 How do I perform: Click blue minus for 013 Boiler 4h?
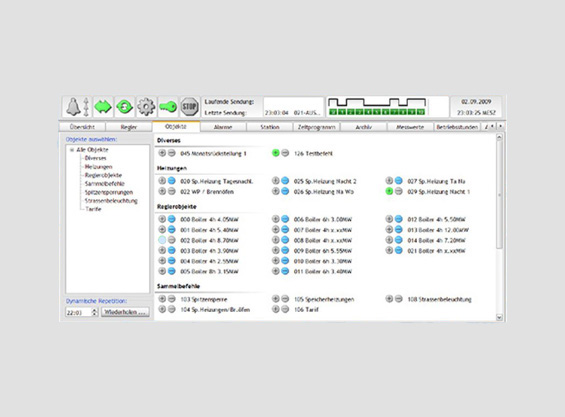coord(399,229)
